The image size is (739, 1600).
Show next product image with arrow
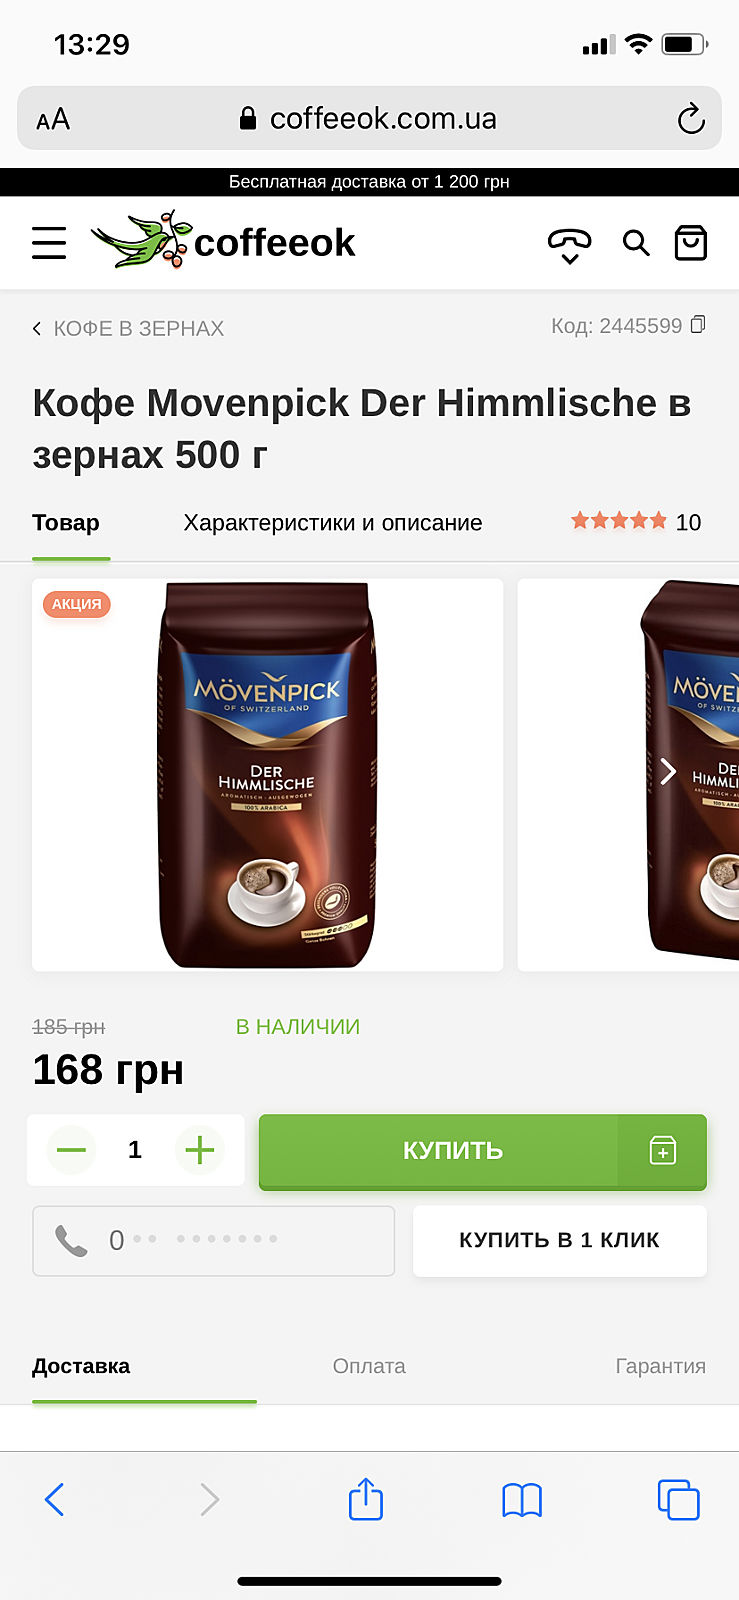pyautogui.click(x=668, y=771)
